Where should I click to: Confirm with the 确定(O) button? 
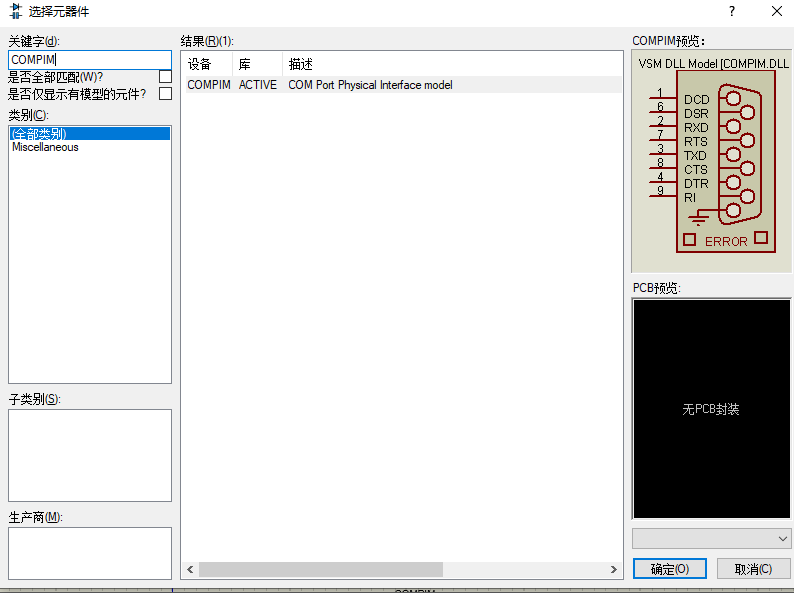click(x=669, y=569)
